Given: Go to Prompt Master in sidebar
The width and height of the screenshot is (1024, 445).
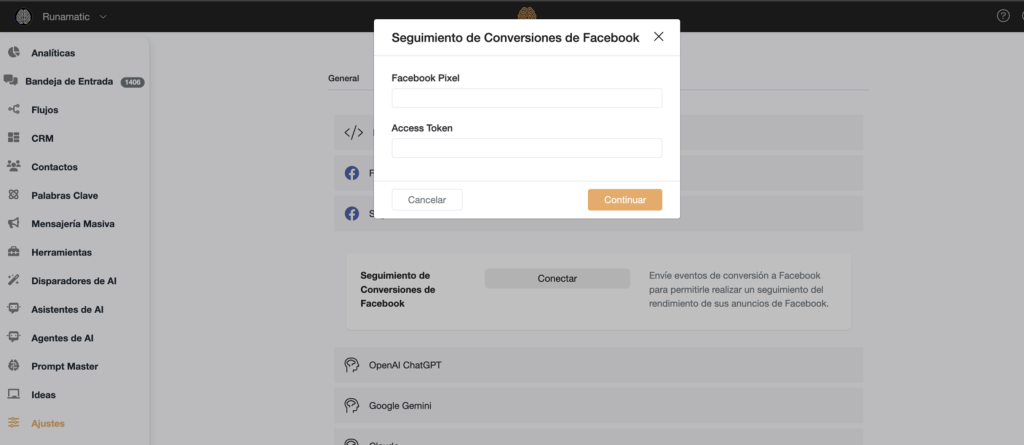Looking at the screenshot, I should click(65, 366).
